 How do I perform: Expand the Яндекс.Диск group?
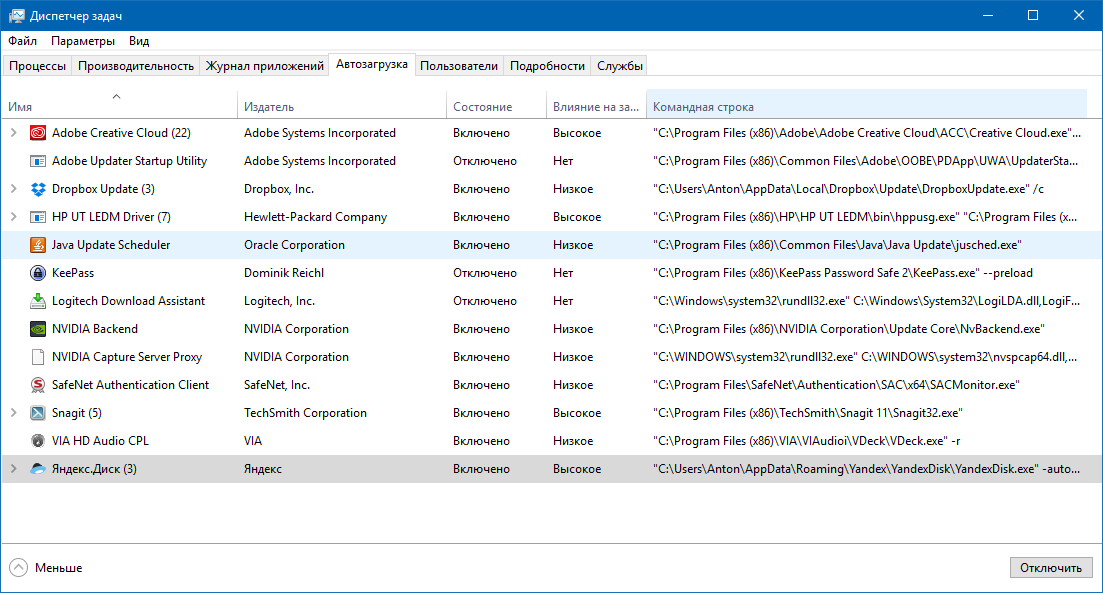click(13, 468)
